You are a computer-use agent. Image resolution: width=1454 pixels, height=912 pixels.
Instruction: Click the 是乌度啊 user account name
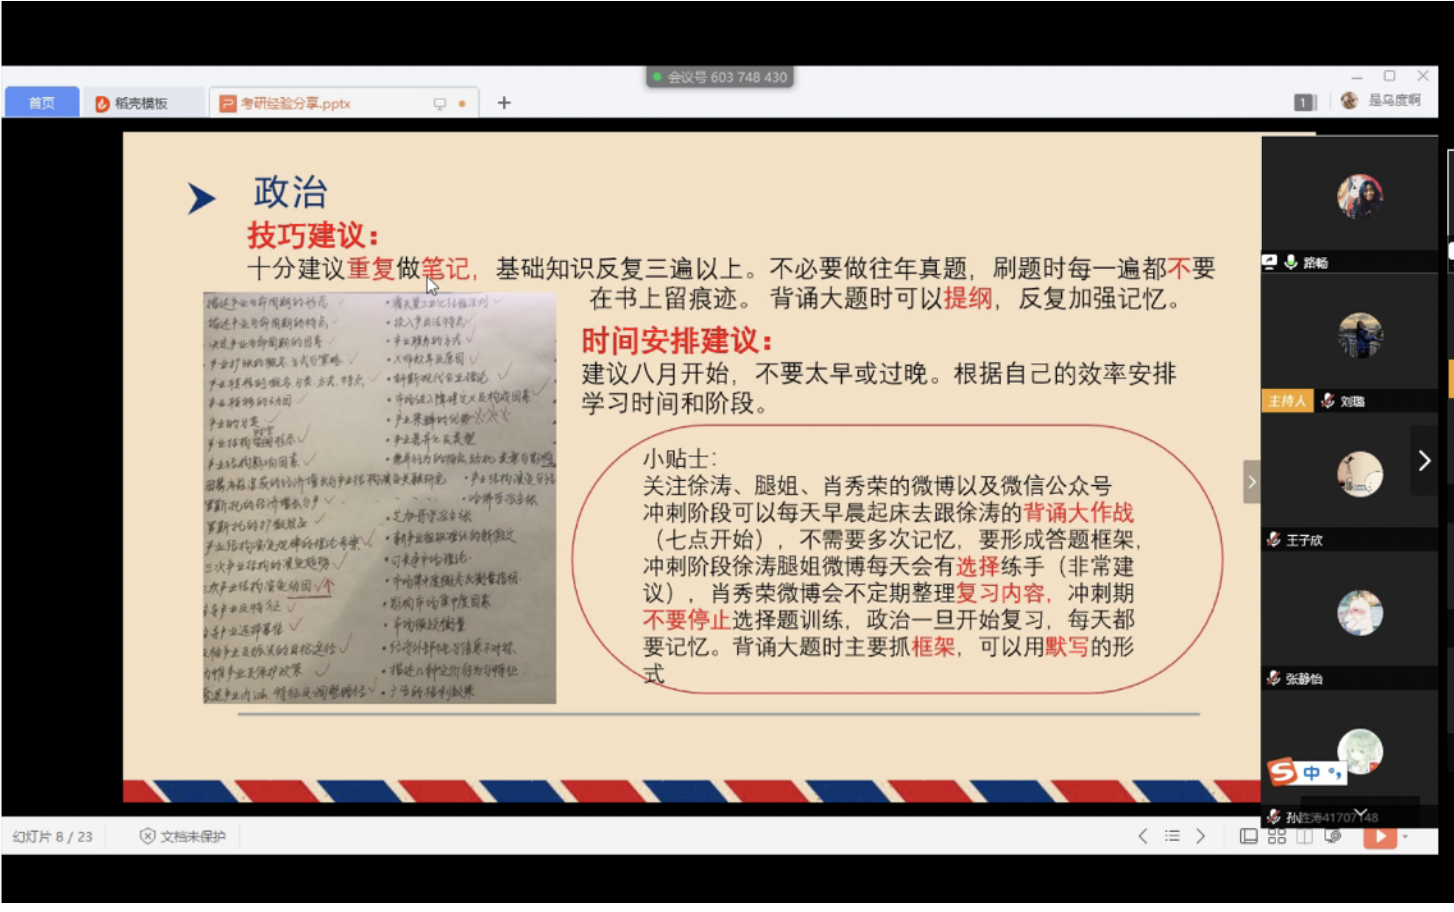[1394, 101]
